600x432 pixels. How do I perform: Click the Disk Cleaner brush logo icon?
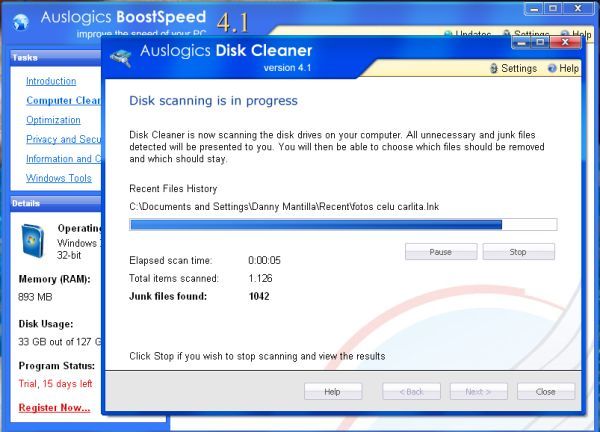tap(121, 58)
